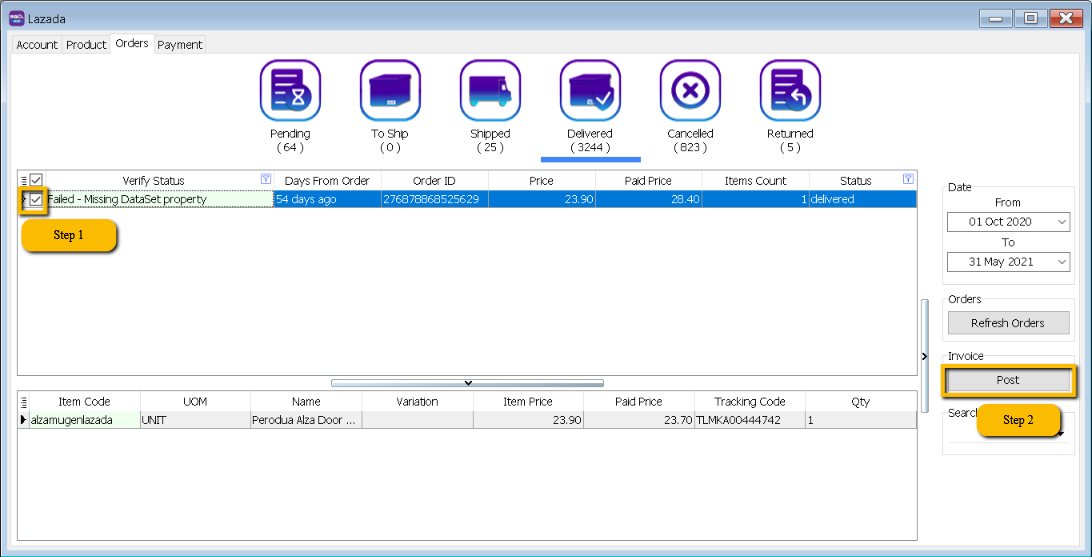Open the From date dropdown
This screenshot has width=1092, height=557.
coord(1060,222)
